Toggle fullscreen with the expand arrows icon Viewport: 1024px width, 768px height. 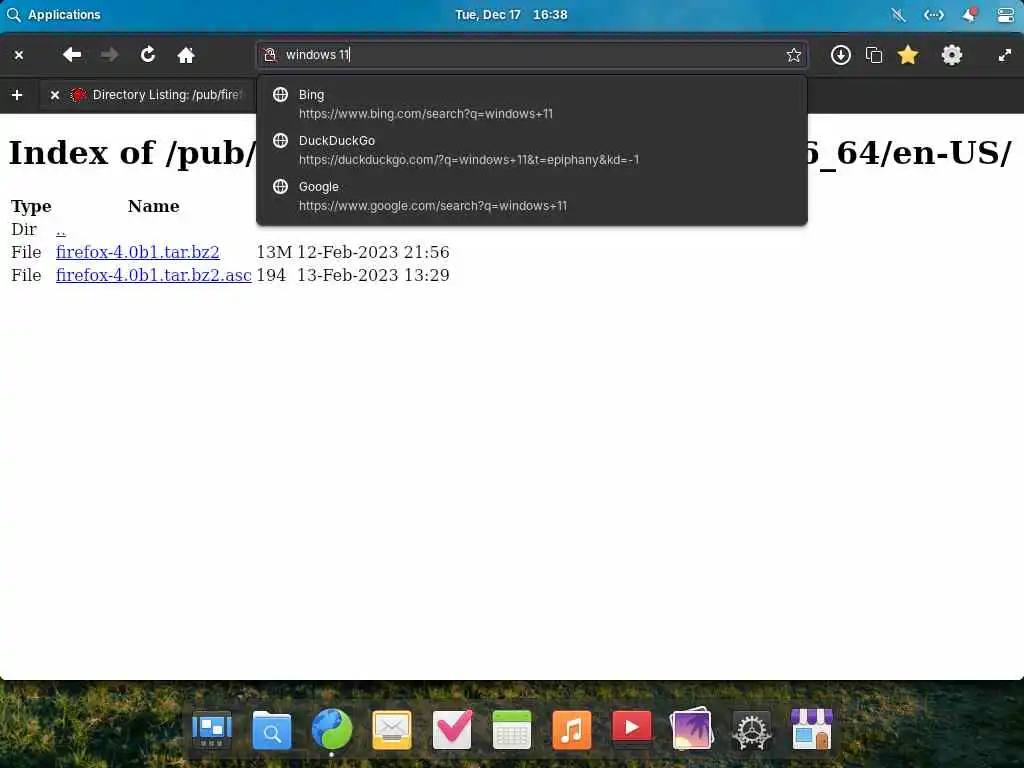click(x=1005, y=55)
